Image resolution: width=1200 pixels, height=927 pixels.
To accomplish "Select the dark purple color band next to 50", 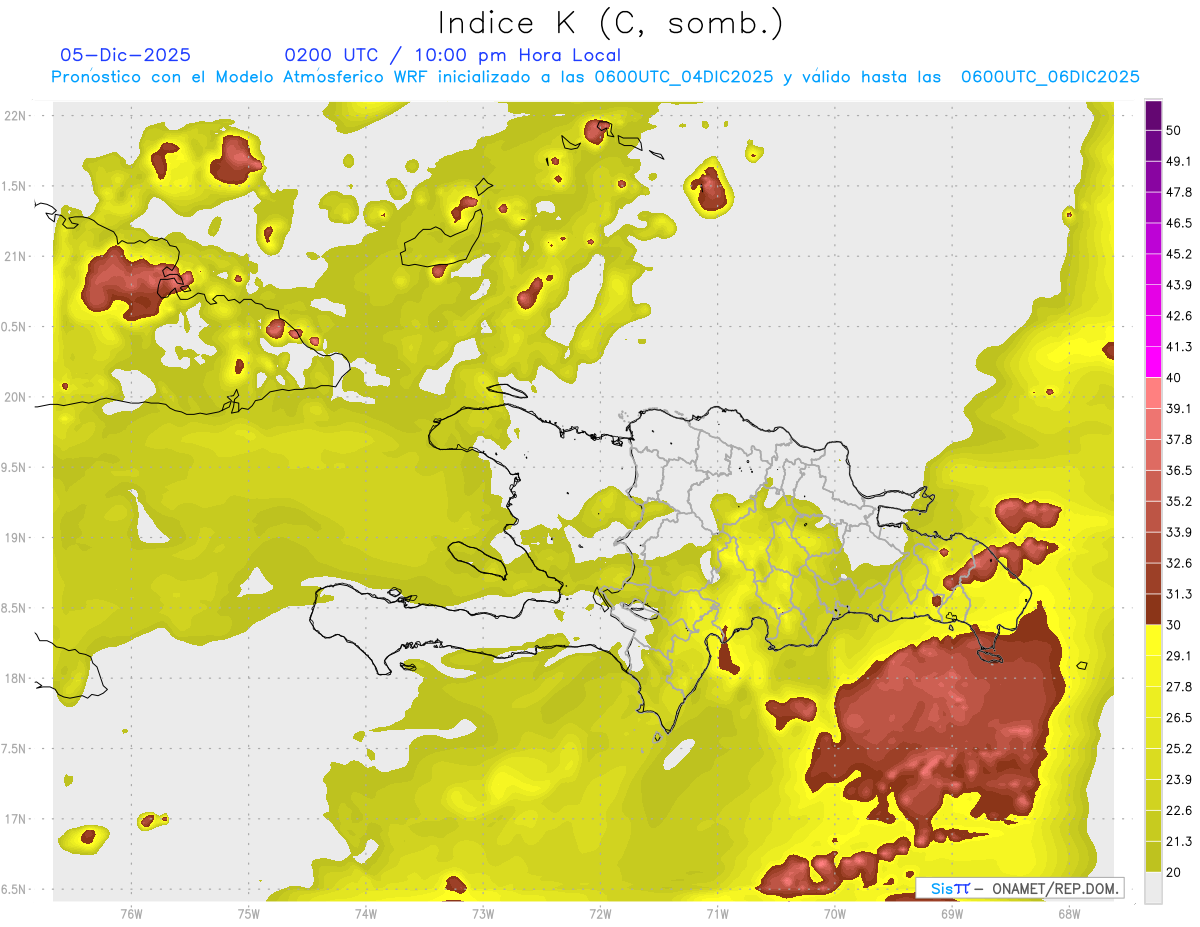I will pyautogui.click(x=1154, y=116).
